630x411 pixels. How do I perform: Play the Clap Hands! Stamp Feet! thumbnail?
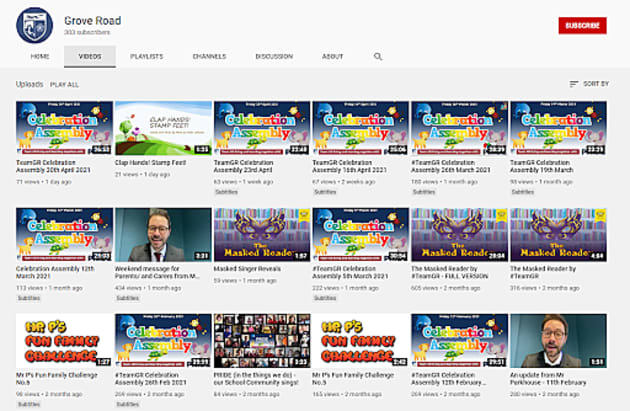pyautogui.click(x=163, y=128)
